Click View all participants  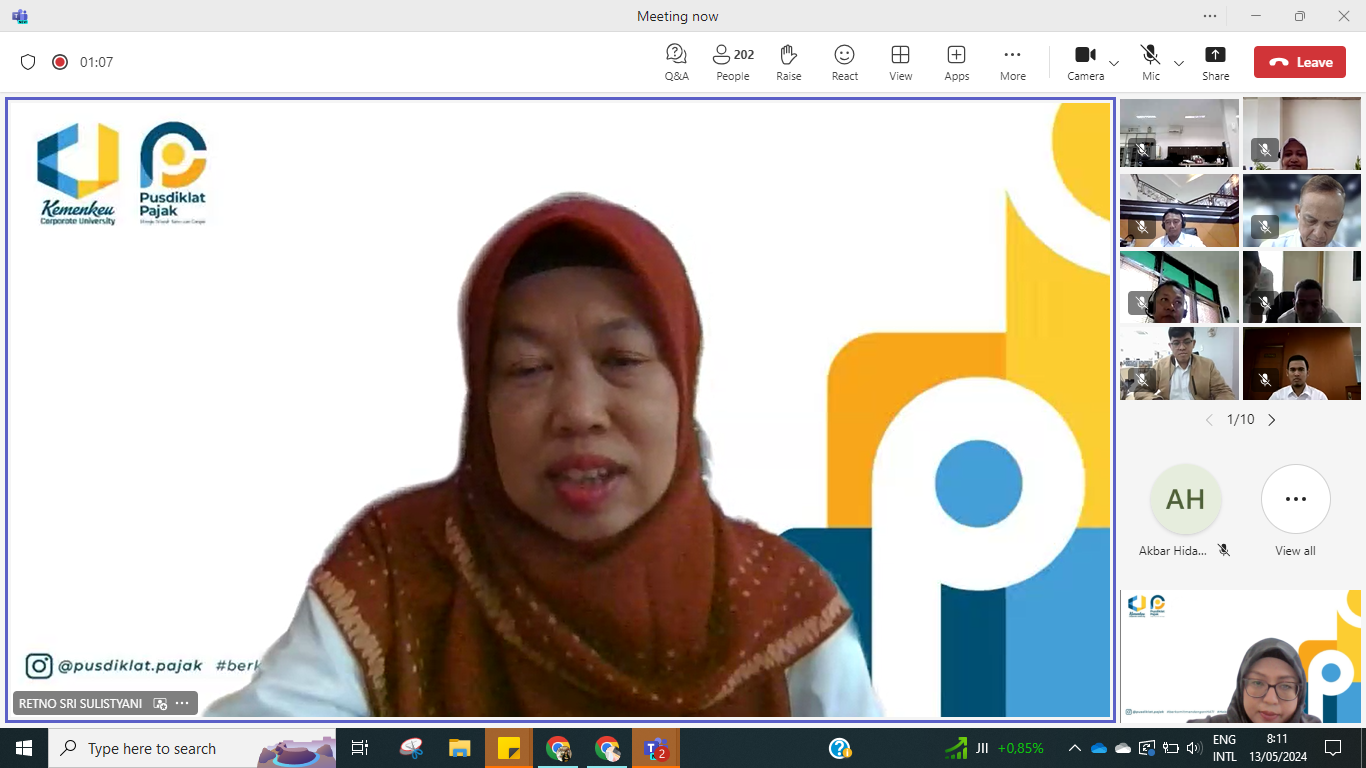[x=1295, y=499]
